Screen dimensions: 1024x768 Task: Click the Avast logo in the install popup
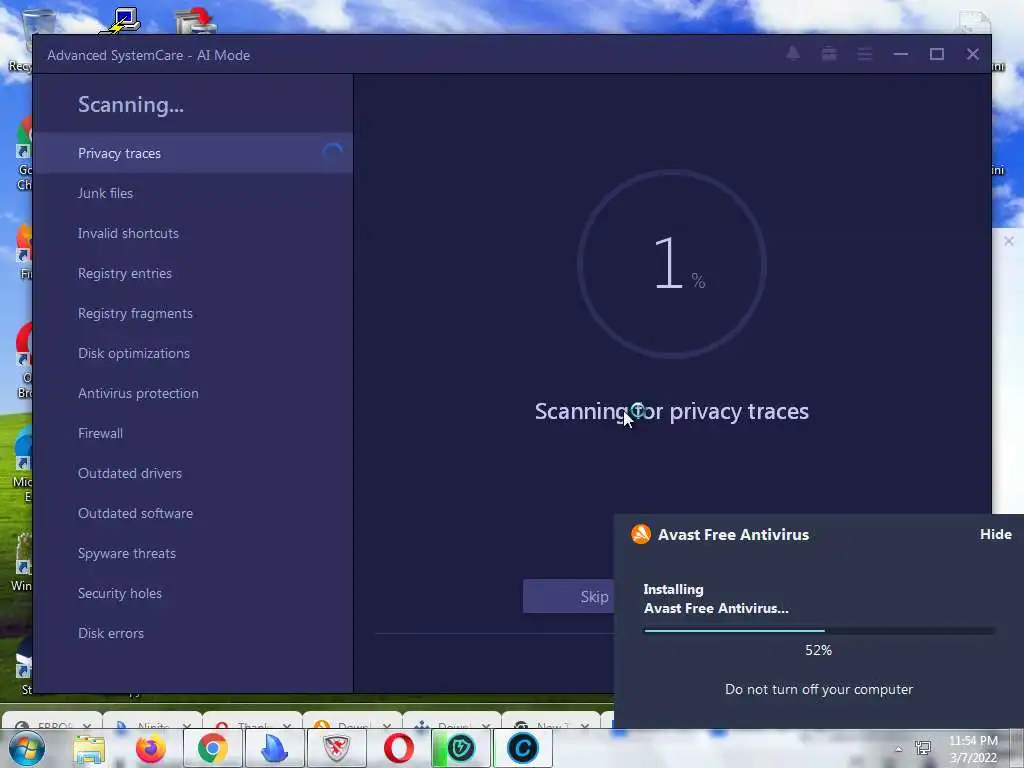point(641,534)
